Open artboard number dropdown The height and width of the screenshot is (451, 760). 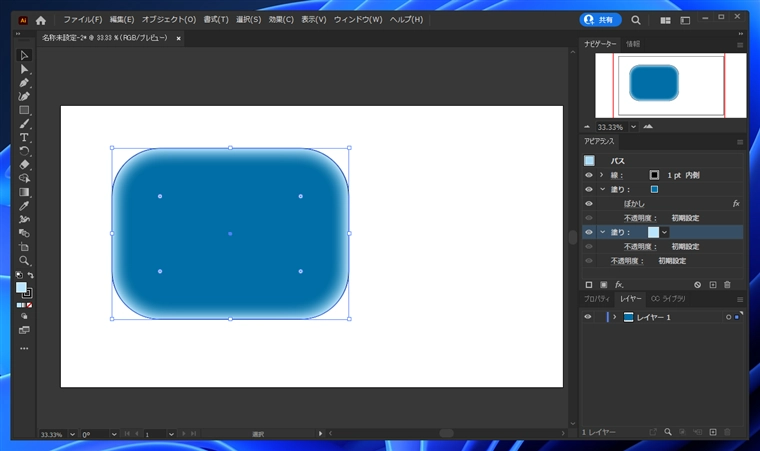coord(171,434)
